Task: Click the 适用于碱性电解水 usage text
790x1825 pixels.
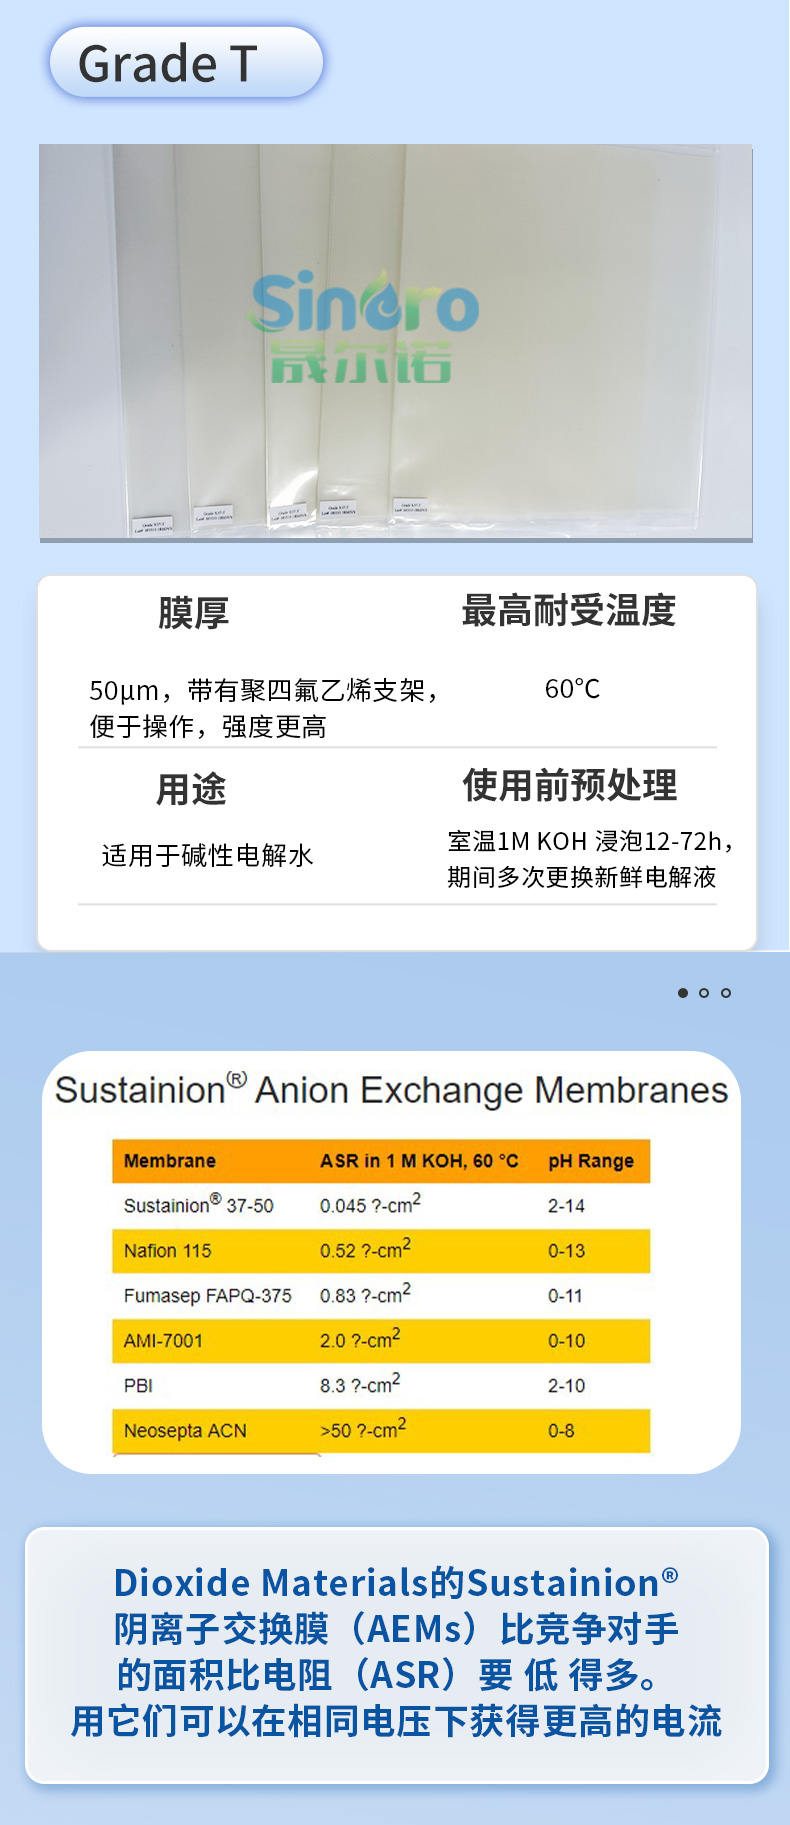Action: pos(207,855)
